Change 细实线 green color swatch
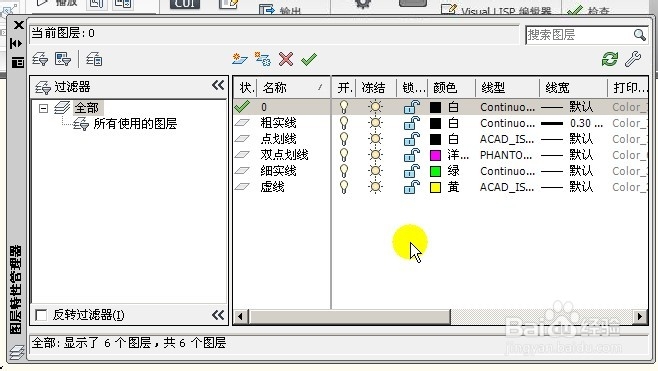The width and height of the screenshot is (658, 371). [x=436, y=171]
